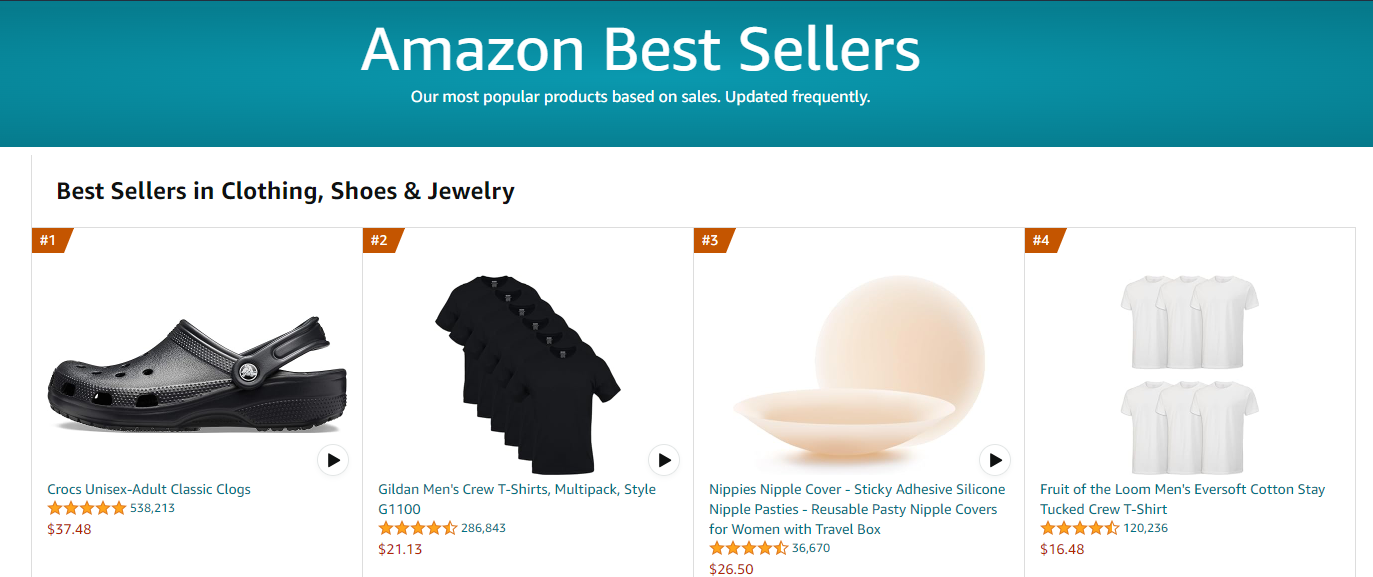Play the Nippies Nipple Cover video
1373x577 pixels.
[x=996, y=460]
